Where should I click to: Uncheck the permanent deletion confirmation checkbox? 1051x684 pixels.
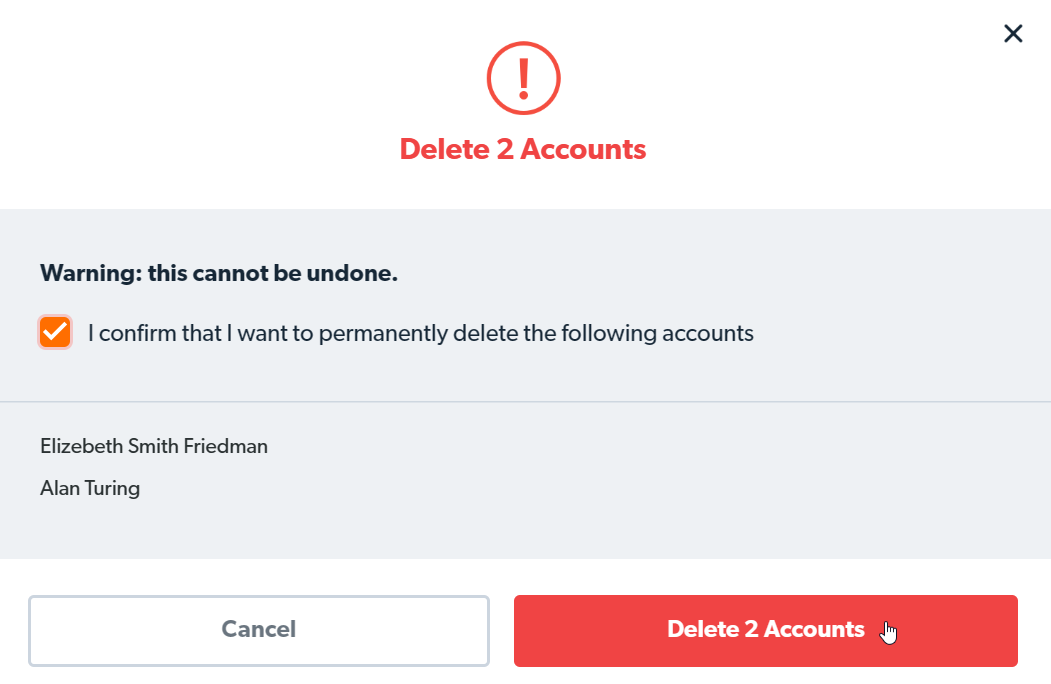coord(55,332)
